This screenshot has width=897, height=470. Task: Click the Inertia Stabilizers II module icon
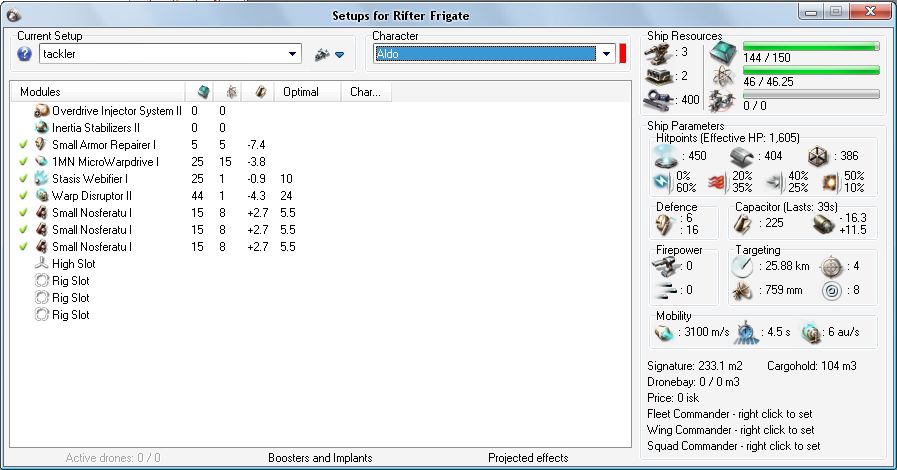tap(41, 128)
